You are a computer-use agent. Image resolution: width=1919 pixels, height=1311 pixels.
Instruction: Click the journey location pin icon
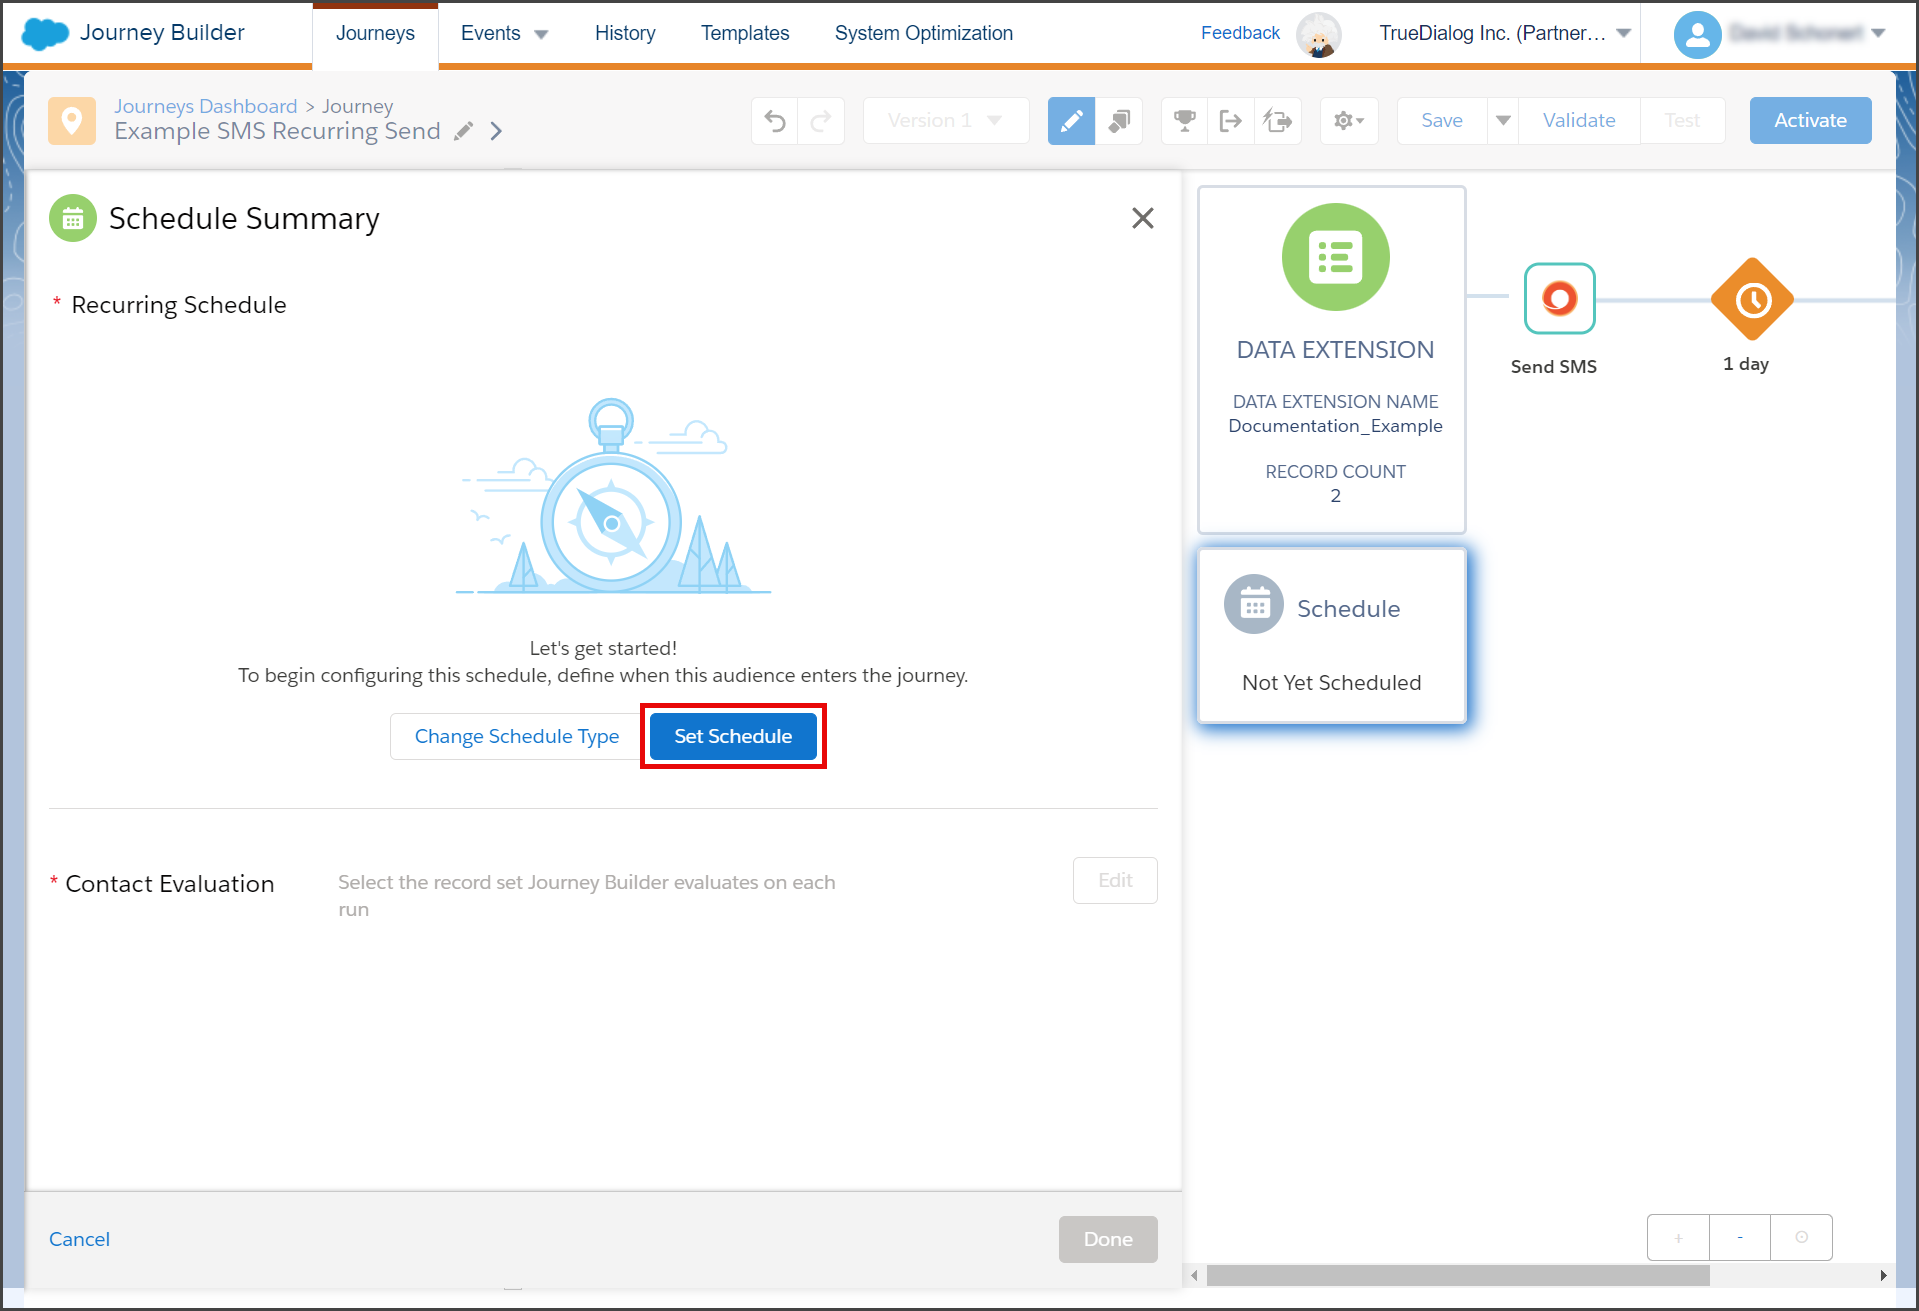pos(72,121)
